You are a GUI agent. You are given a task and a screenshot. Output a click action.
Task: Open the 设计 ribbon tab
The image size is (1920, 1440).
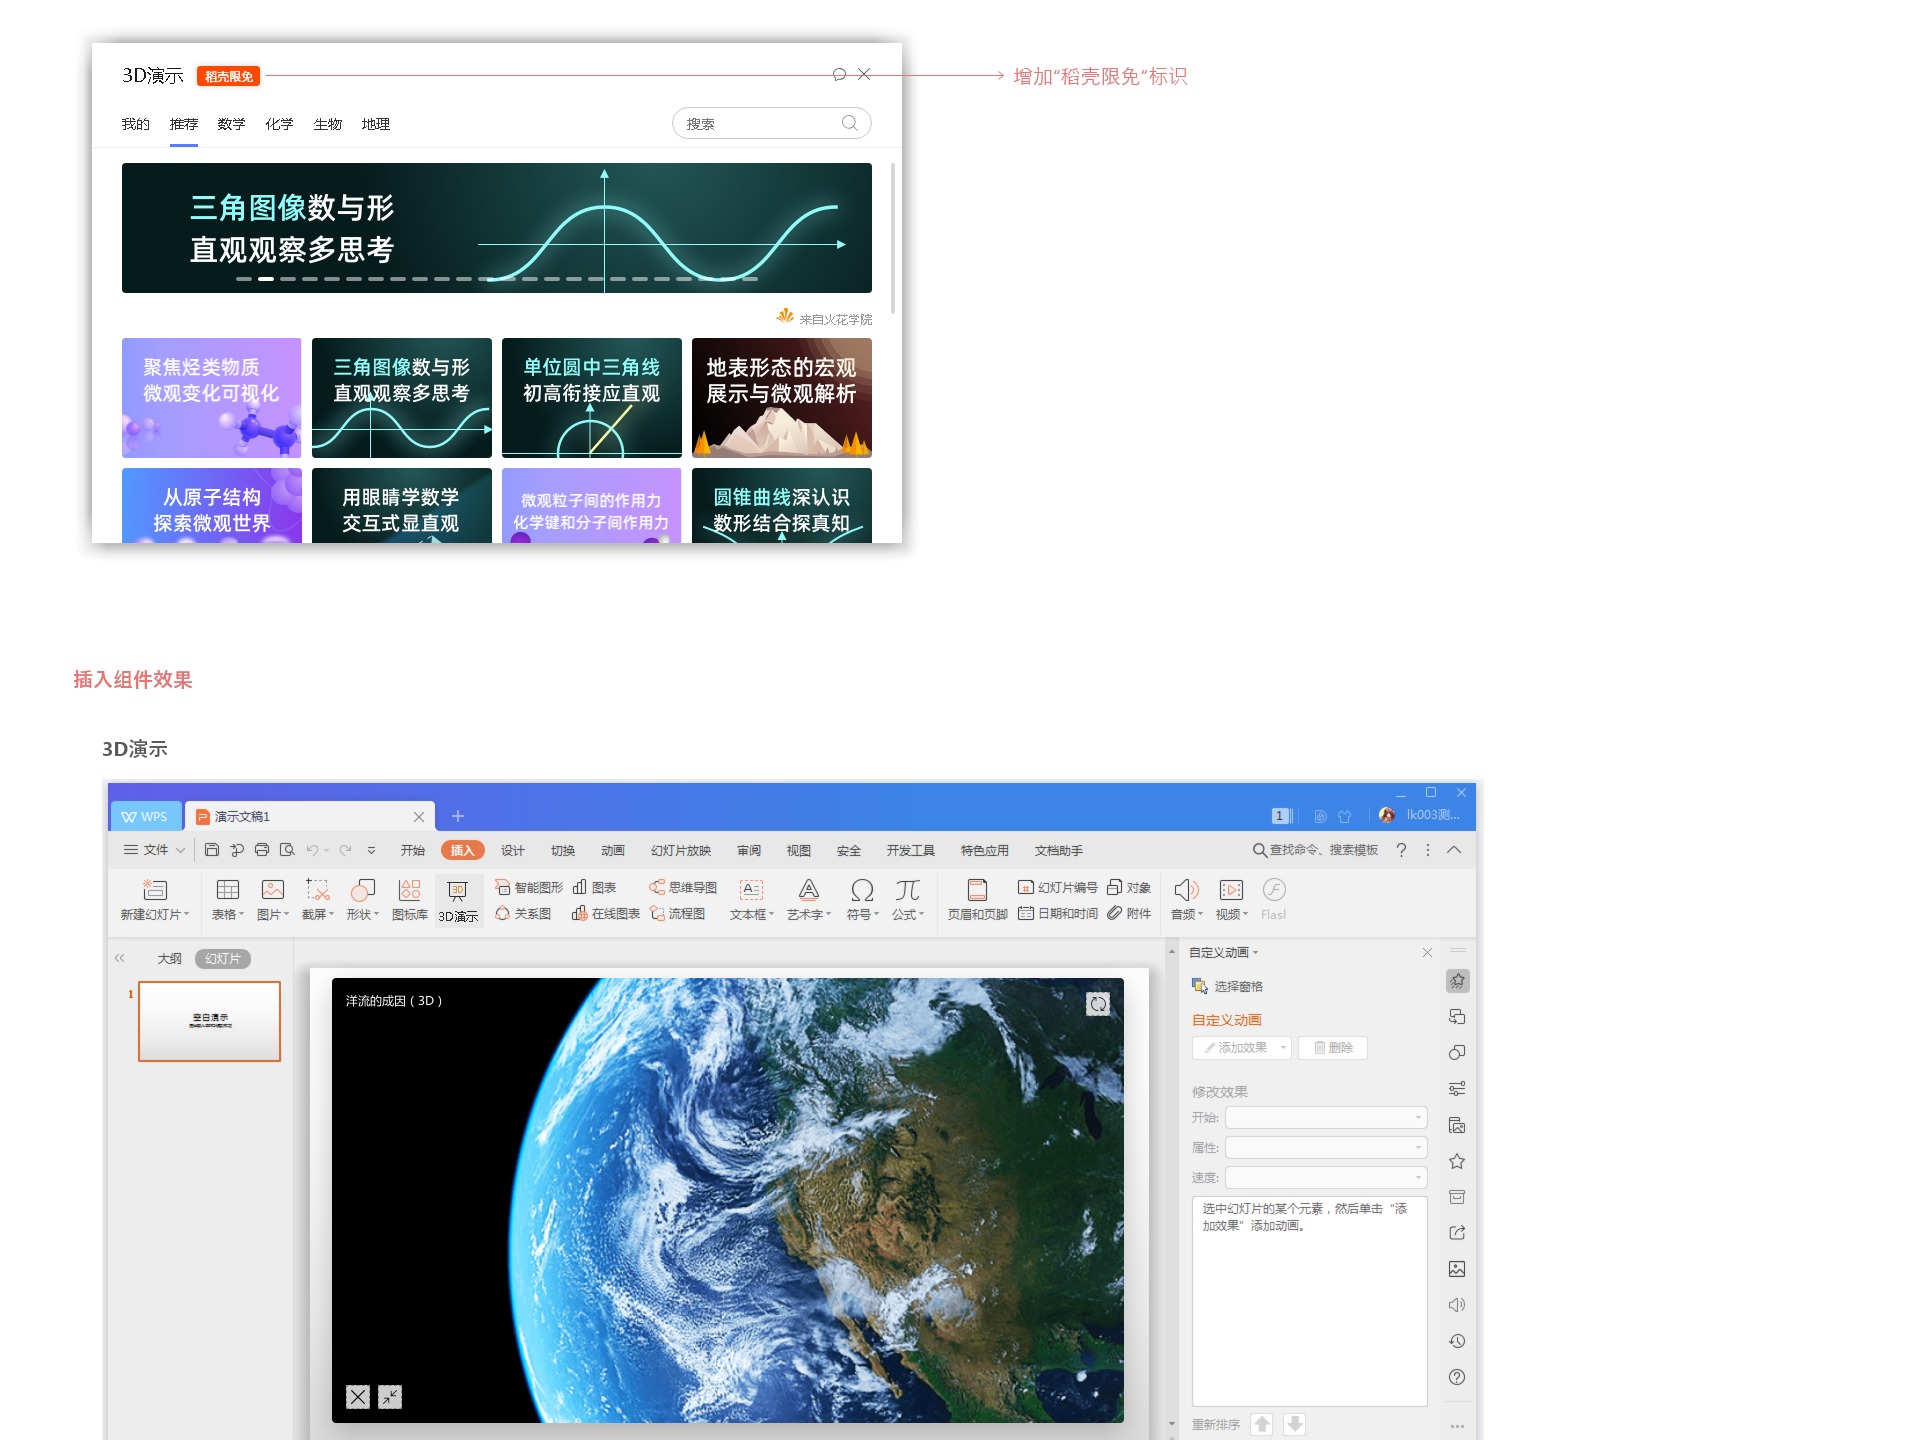[x=513, y=850]
